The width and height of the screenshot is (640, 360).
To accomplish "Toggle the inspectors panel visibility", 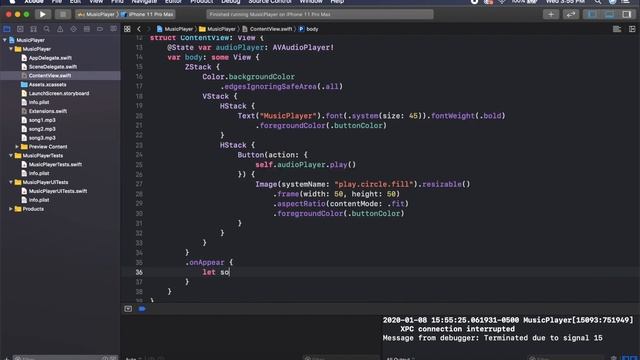I will point(627,14).
